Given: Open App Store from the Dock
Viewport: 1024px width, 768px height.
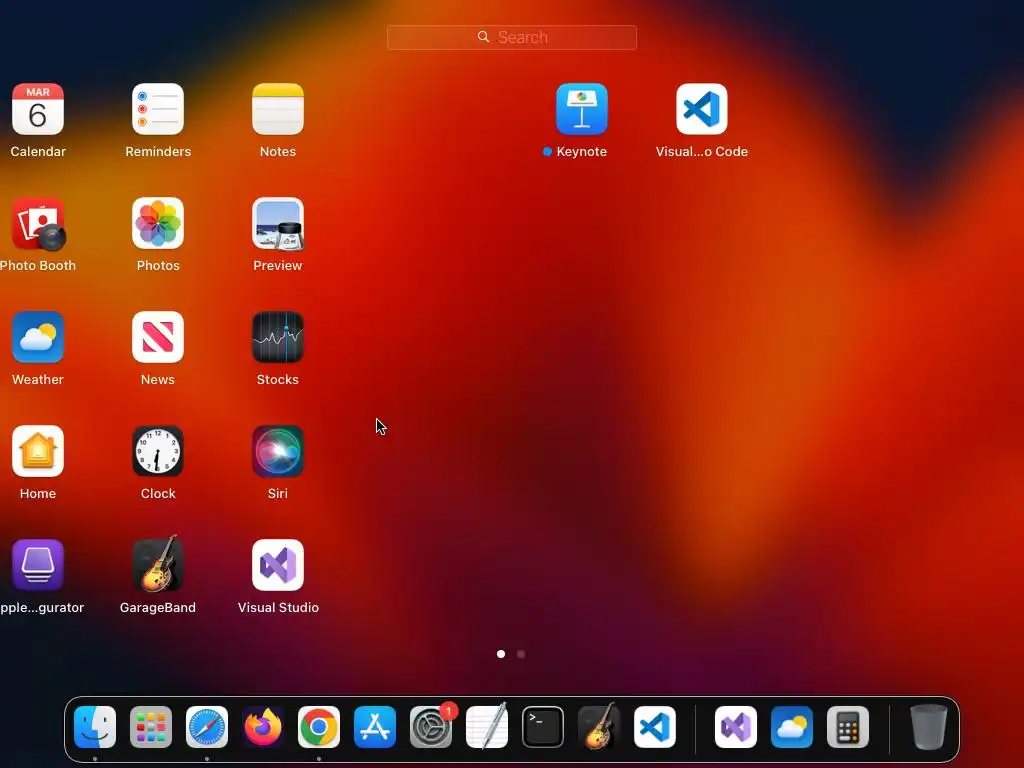Looking at the screenshot, I should (375, 727).
